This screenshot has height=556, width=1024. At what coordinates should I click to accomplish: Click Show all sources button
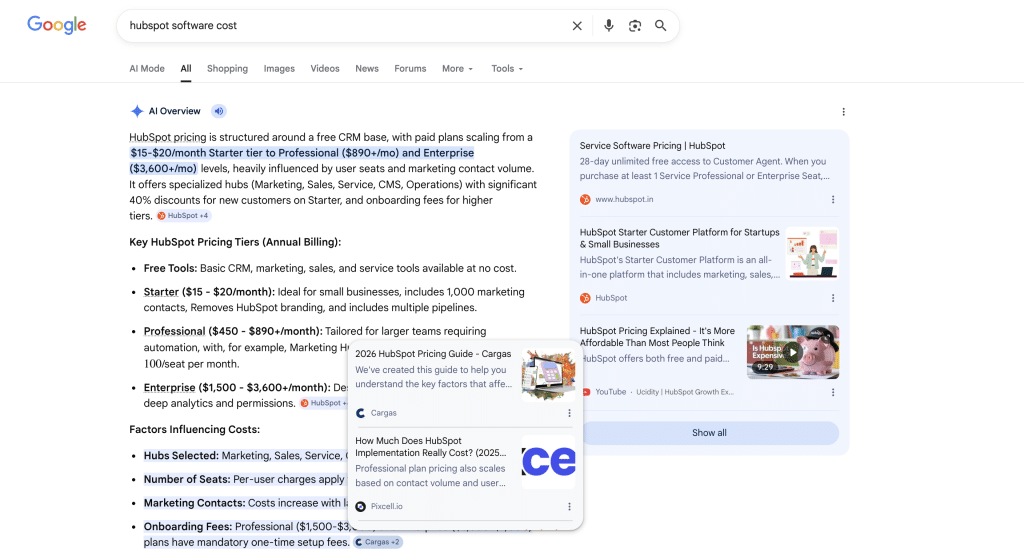pos(709,433)
